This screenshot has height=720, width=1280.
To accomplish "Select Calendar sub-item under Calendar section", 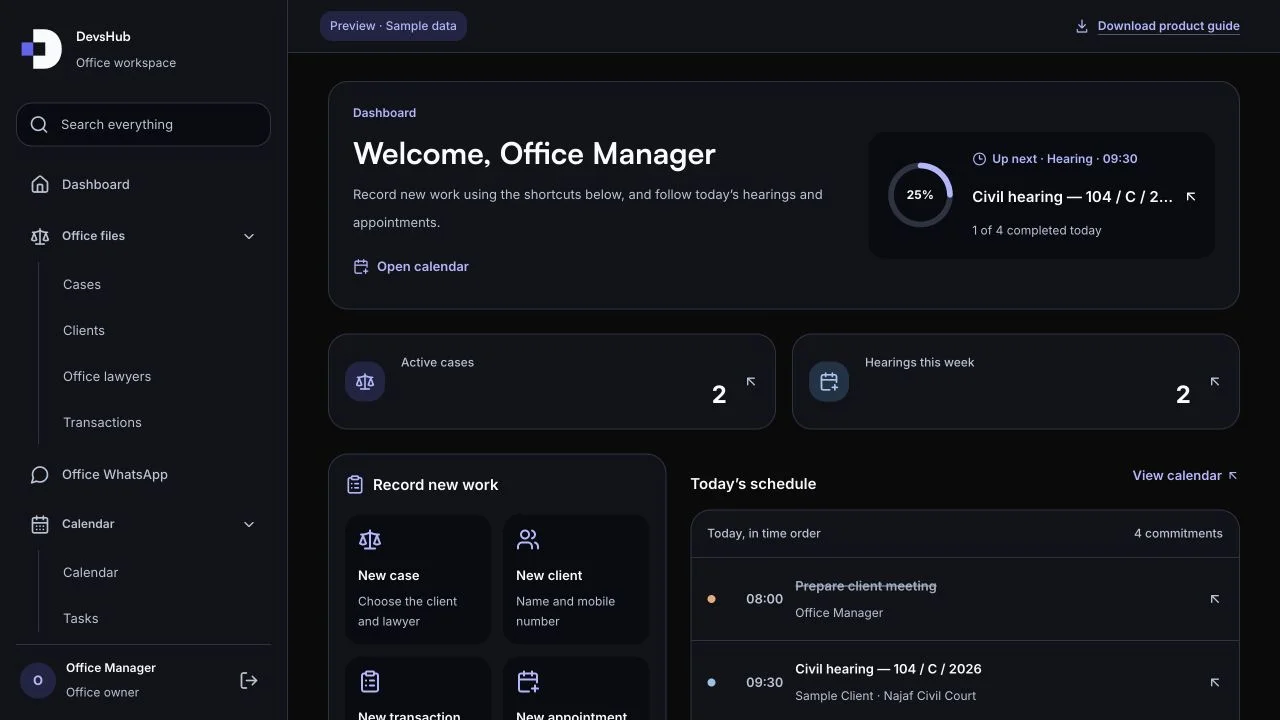I will (90, 573).
